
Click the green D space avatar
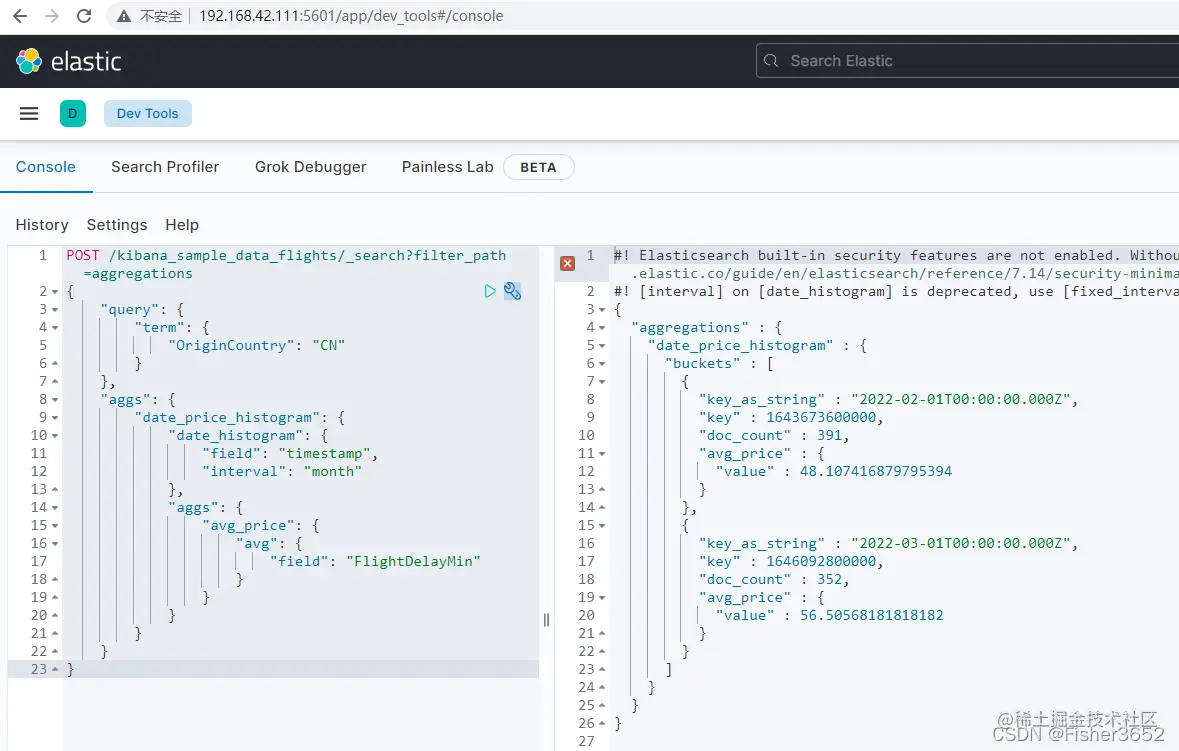(x=73, y=114)
